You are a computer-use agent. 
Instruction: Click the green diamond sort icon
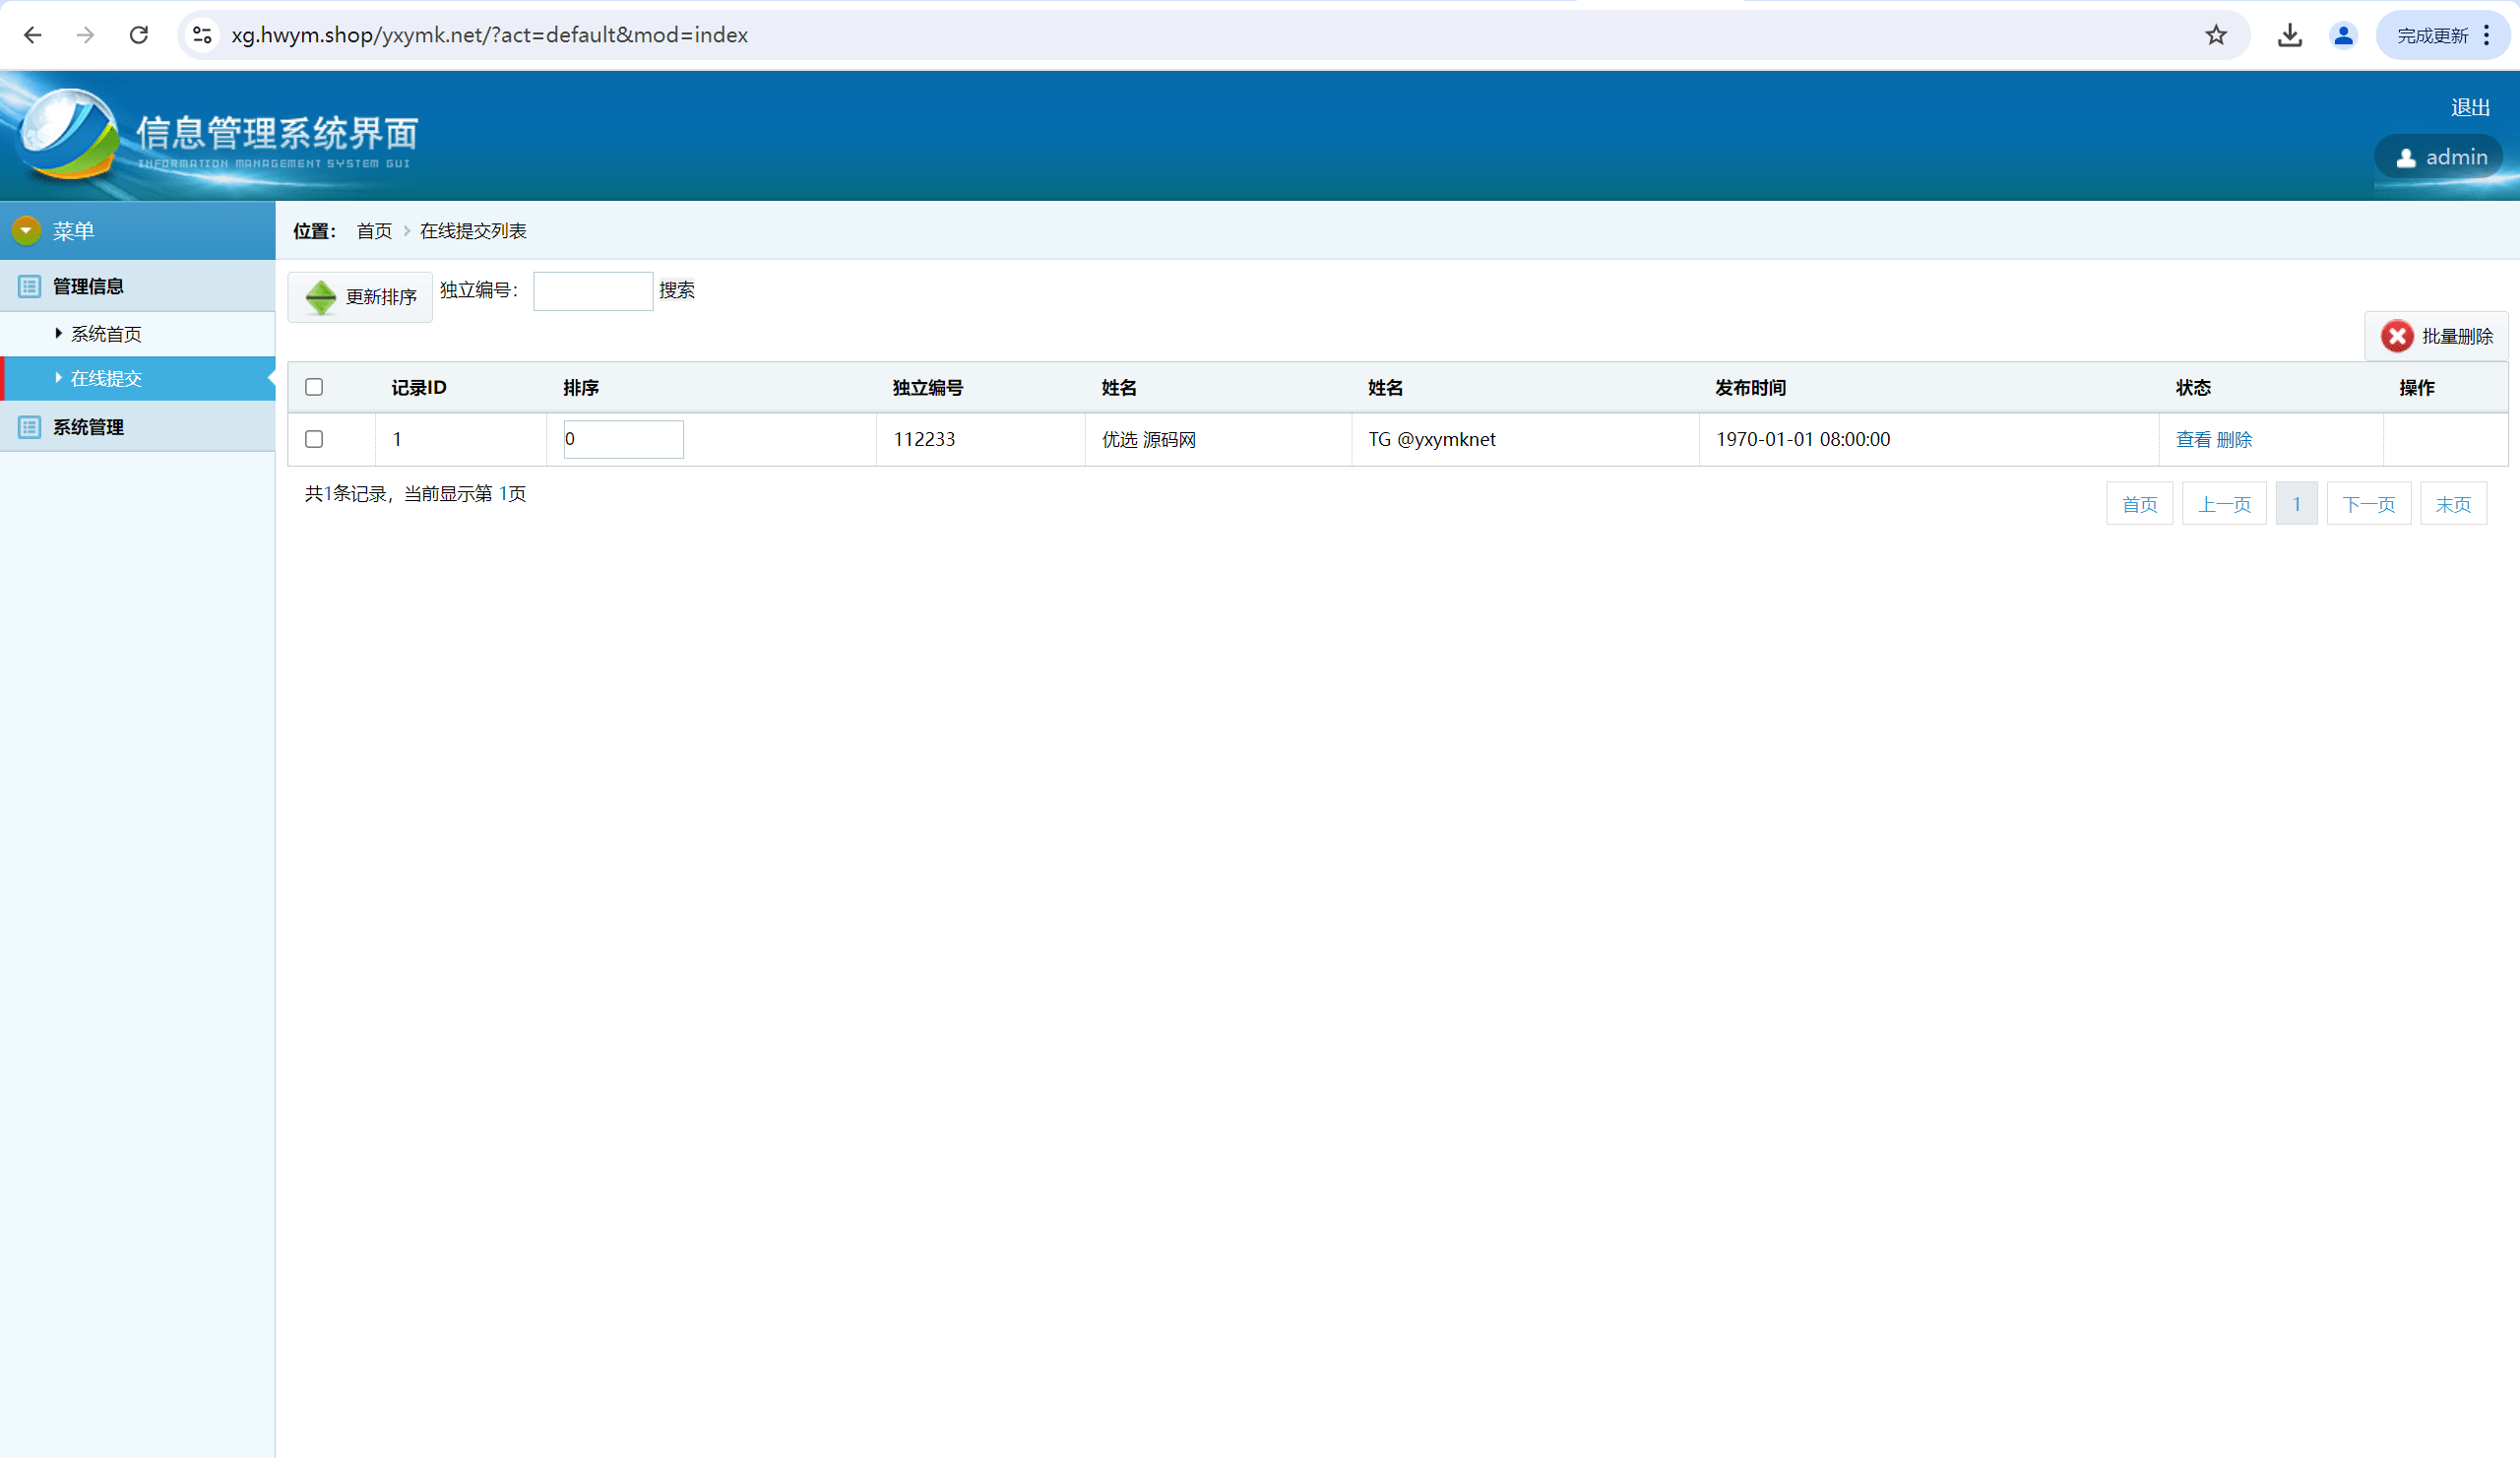(x=321, y=297)
